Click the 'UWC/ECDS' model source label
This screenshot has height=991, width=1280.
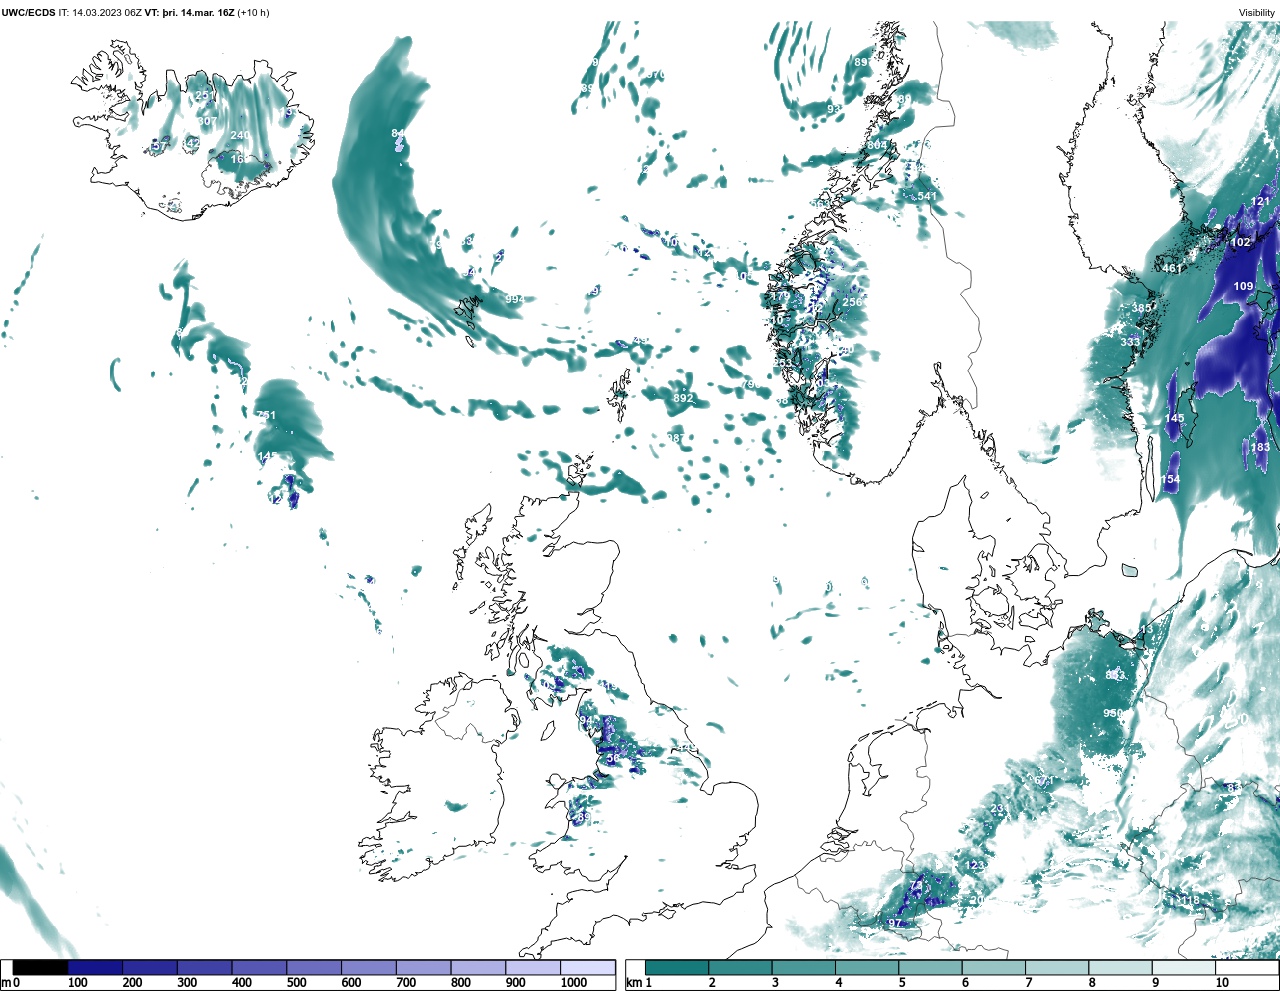tap(28, 12)
